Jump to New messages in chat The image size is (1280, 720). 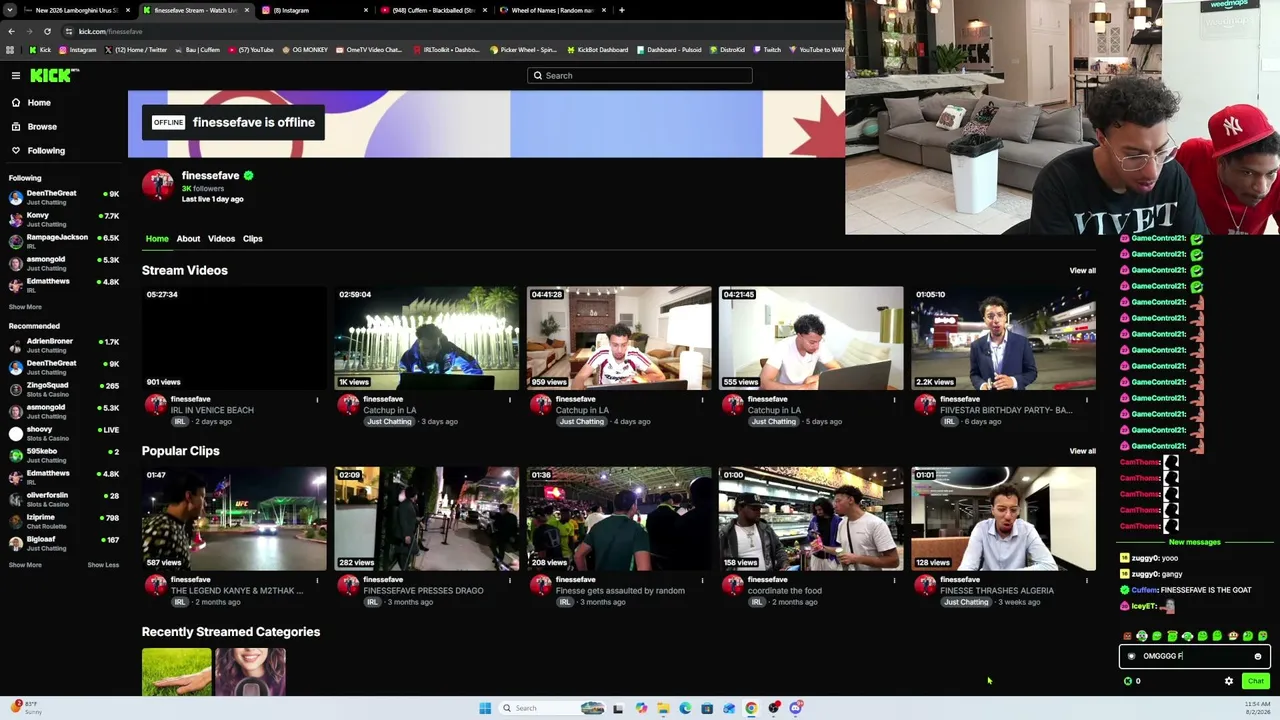1194,542
